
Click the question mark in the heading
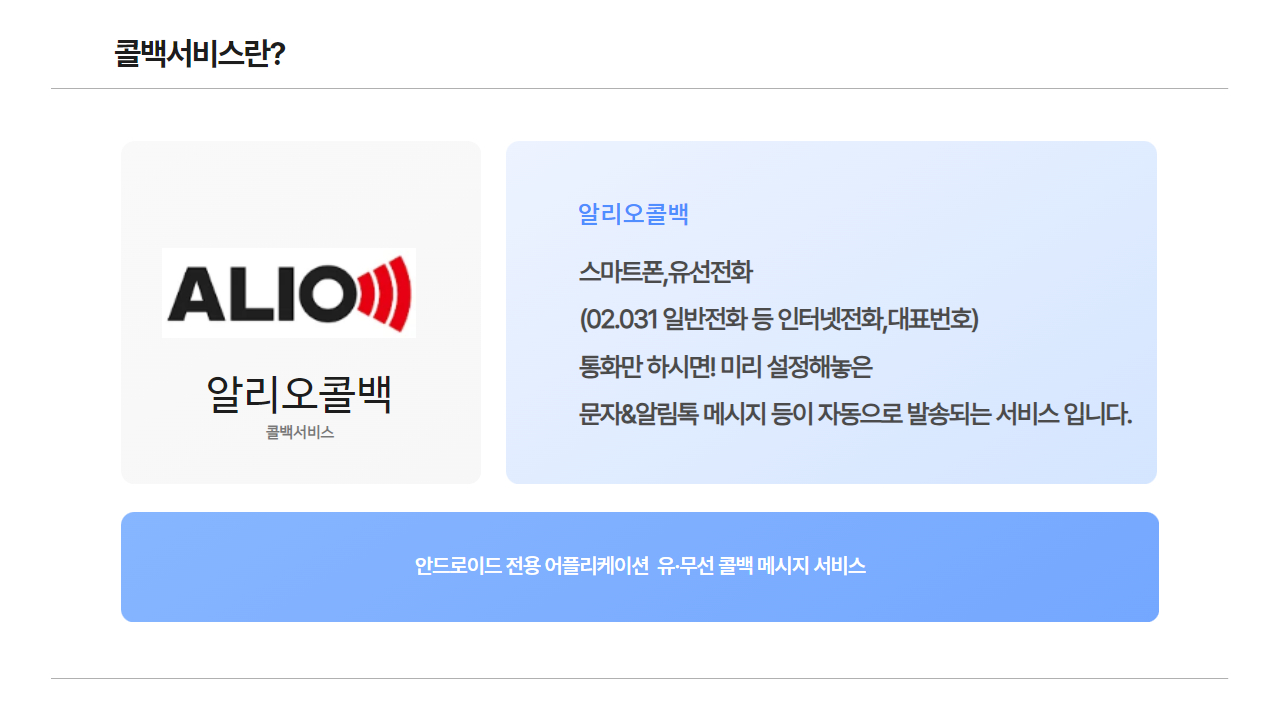pos(278,54)
